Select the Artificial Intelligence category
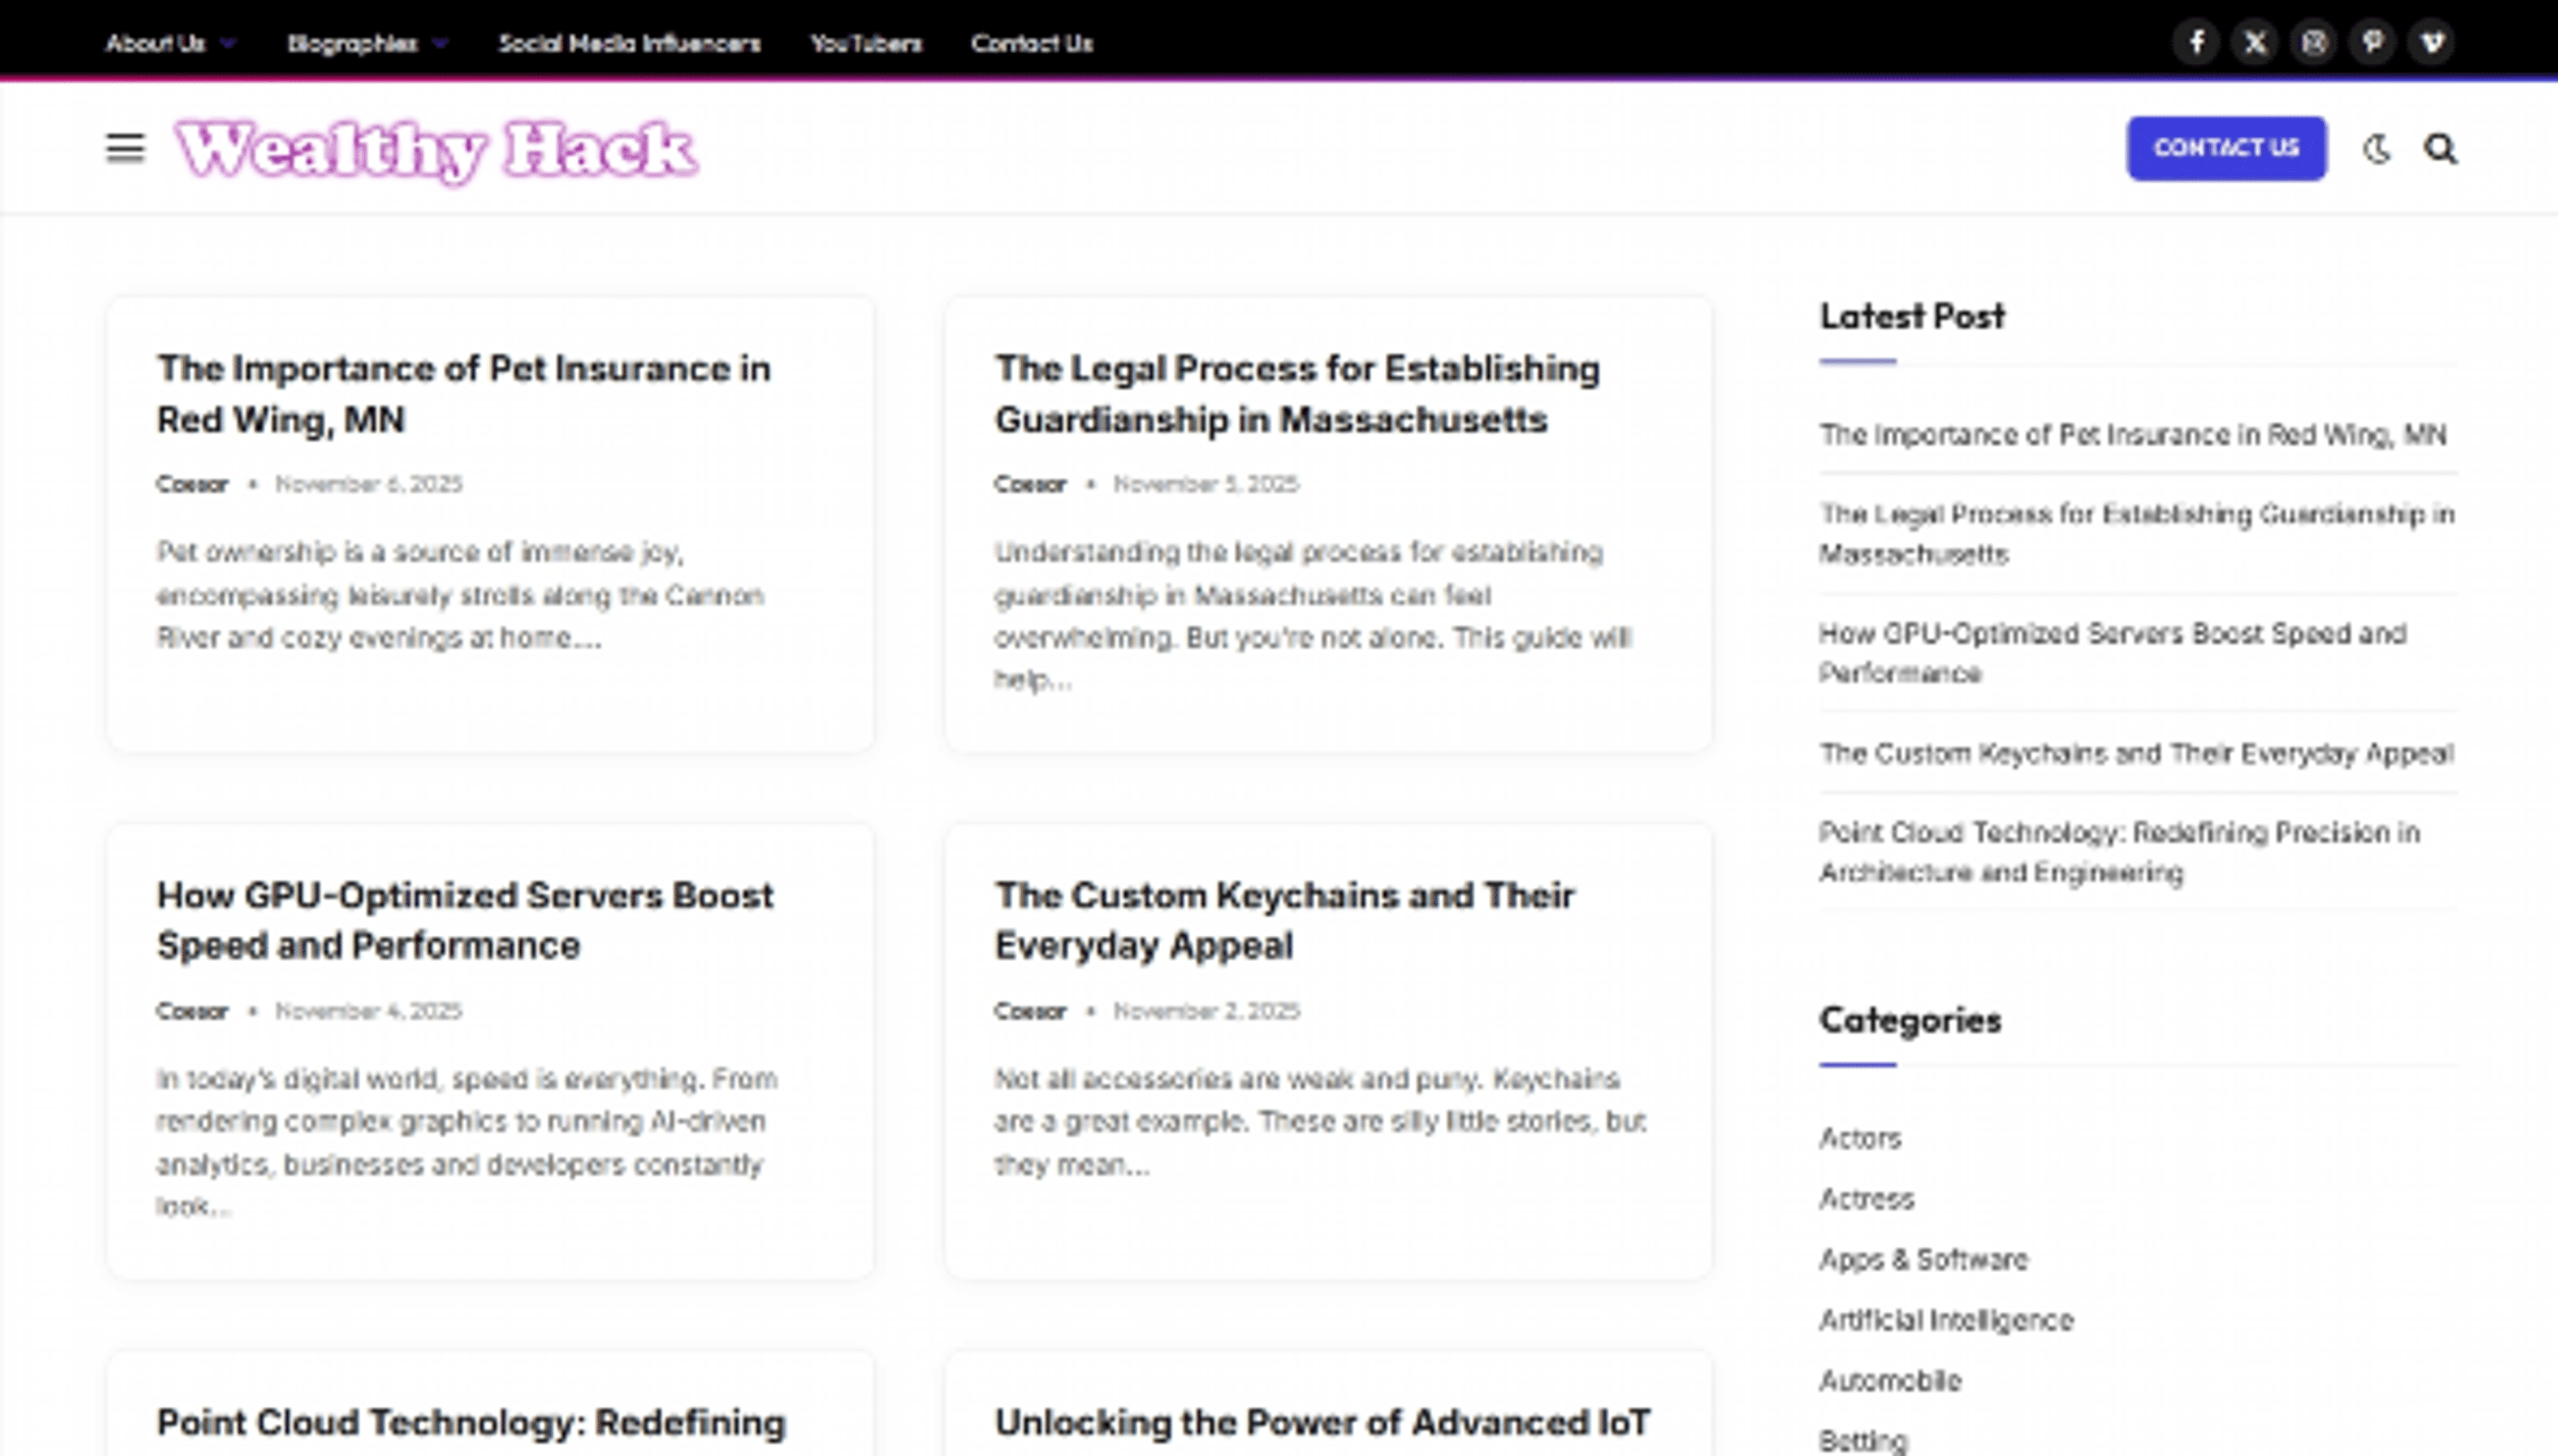Screen dimensions: 2558x1456 1945,1320
